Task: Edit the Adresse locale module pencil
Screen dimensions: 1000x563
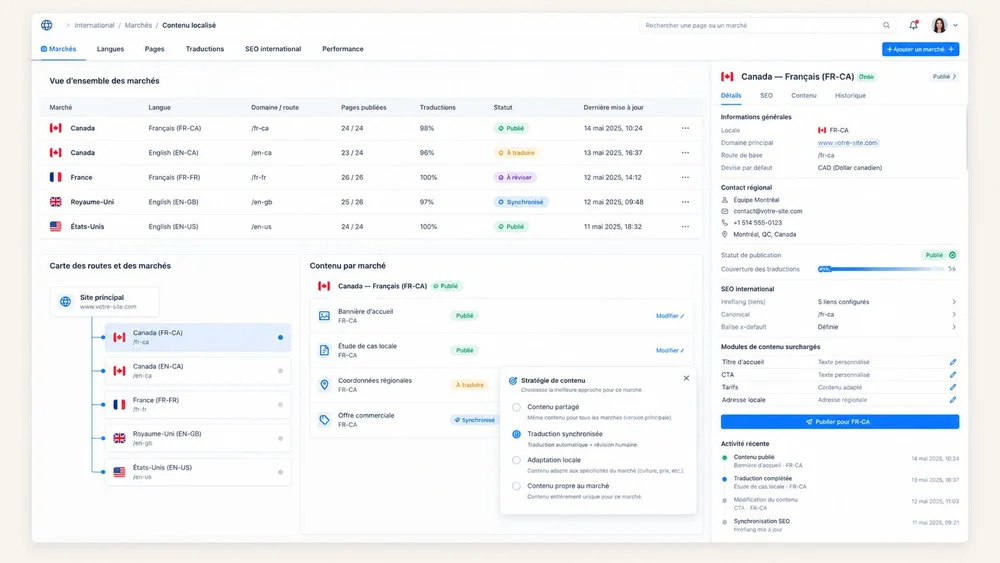Action: (x=952, y=400)
